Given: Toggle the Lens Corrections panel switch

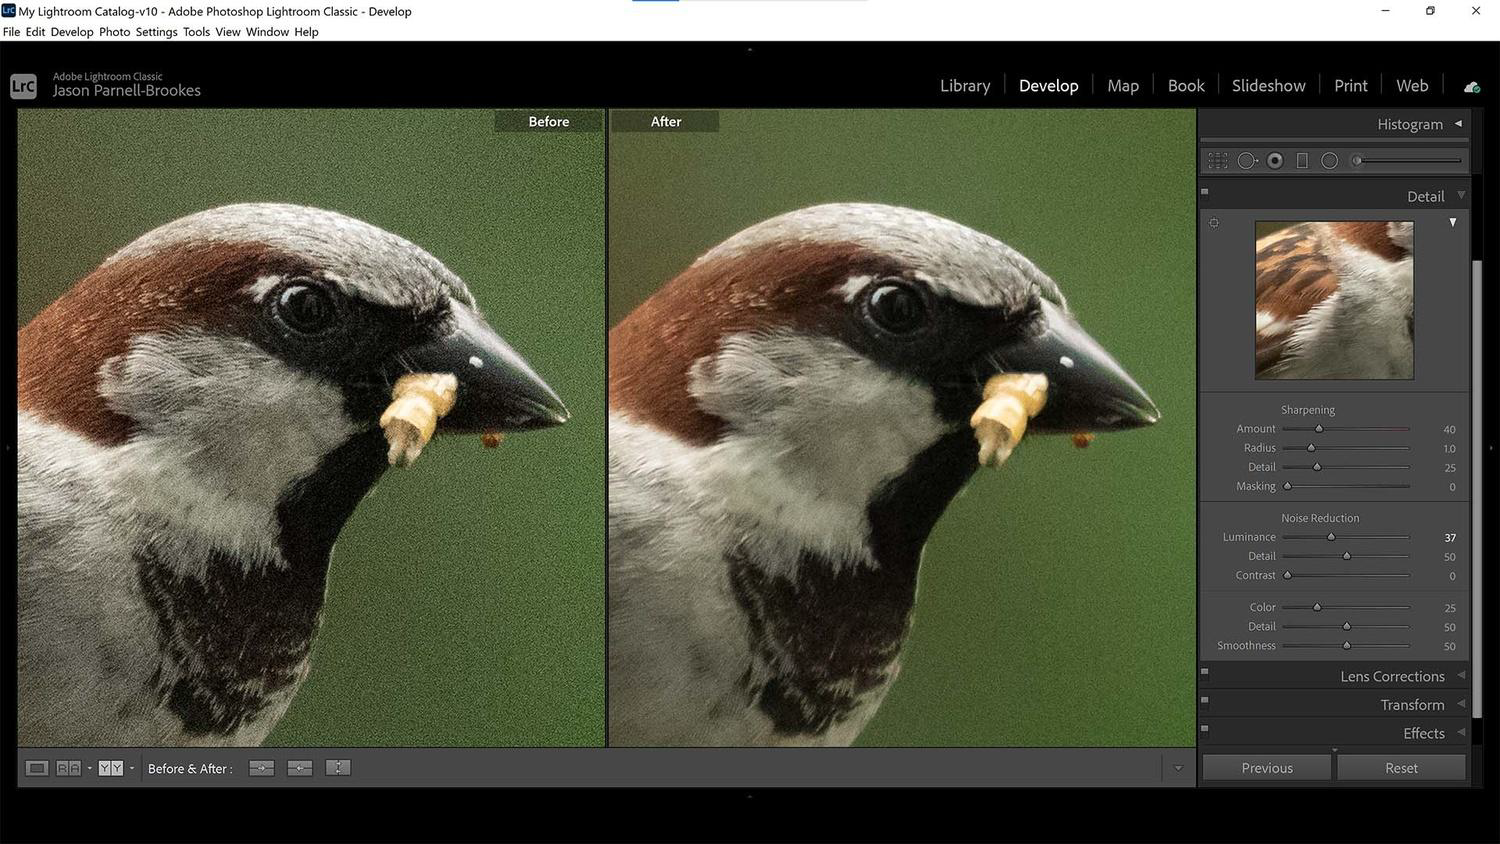Looking at the screenshot, I should click(1205, 673).
